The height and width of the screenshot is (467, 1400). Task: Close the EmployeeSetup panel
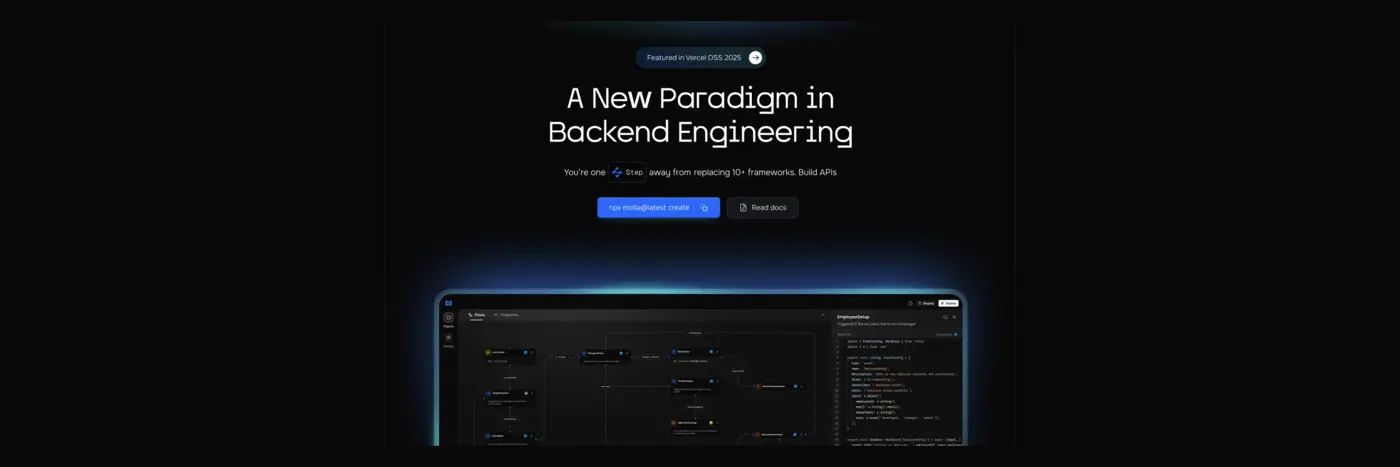click(x=954, y=317)
